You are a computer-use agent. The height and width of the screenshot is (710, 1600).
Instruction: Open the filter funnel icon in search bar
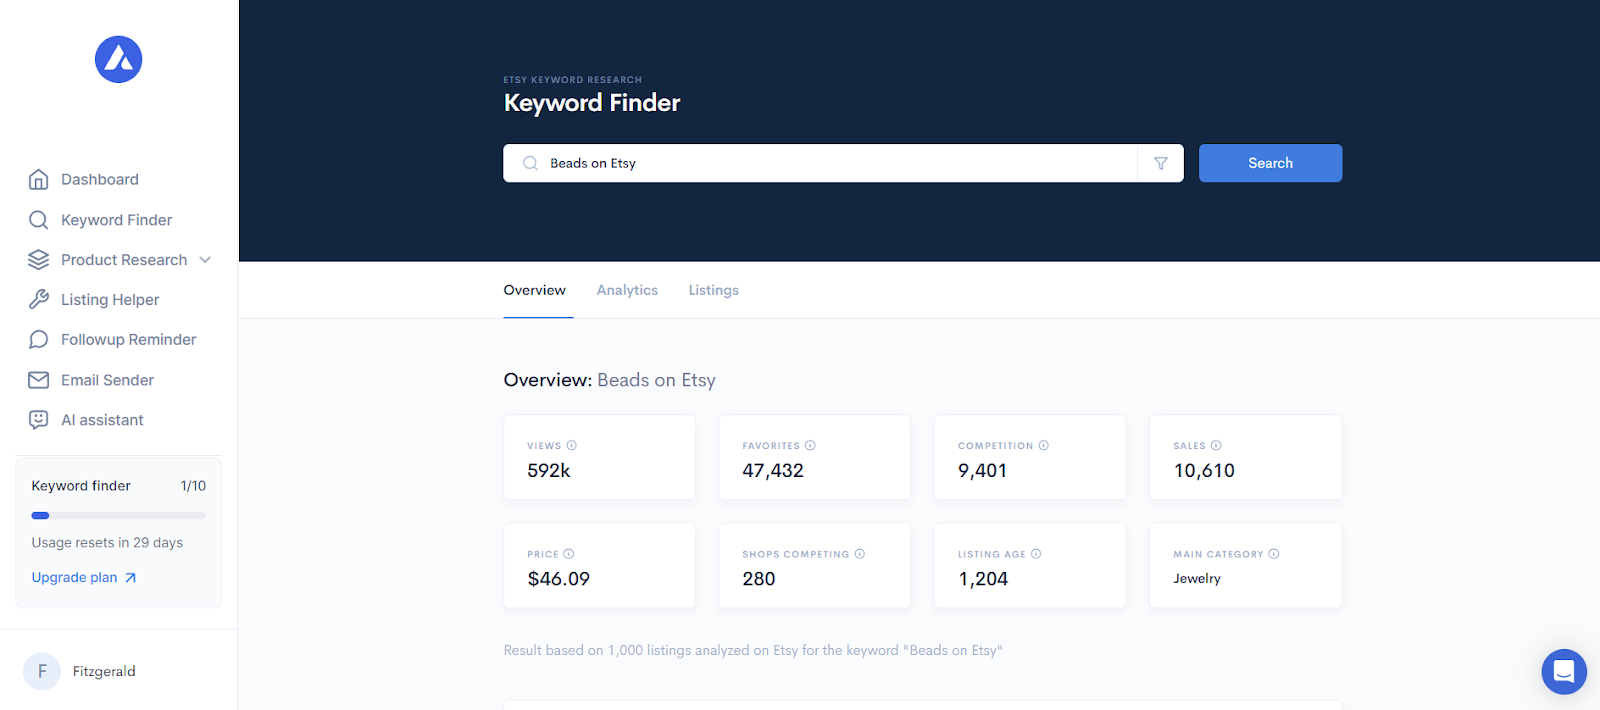[x=1160, y=163]
